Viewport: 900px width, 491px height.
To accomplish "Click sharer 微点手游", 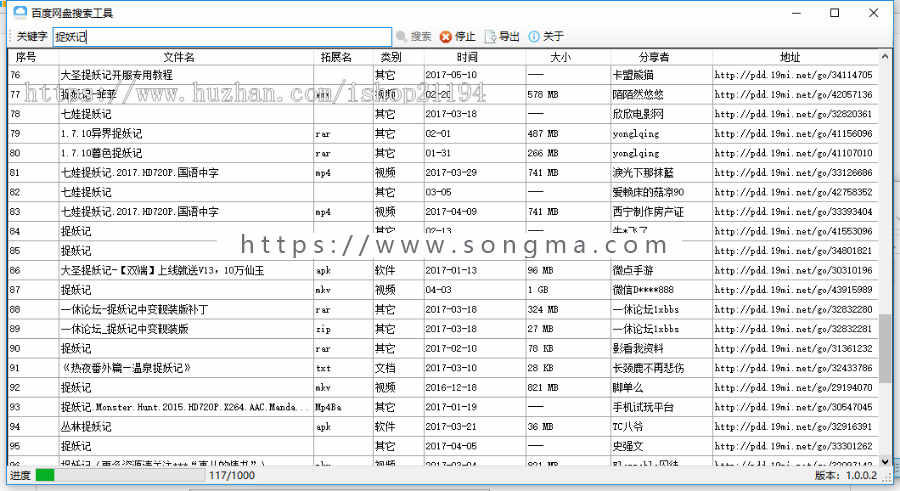I will click(633, 270).
